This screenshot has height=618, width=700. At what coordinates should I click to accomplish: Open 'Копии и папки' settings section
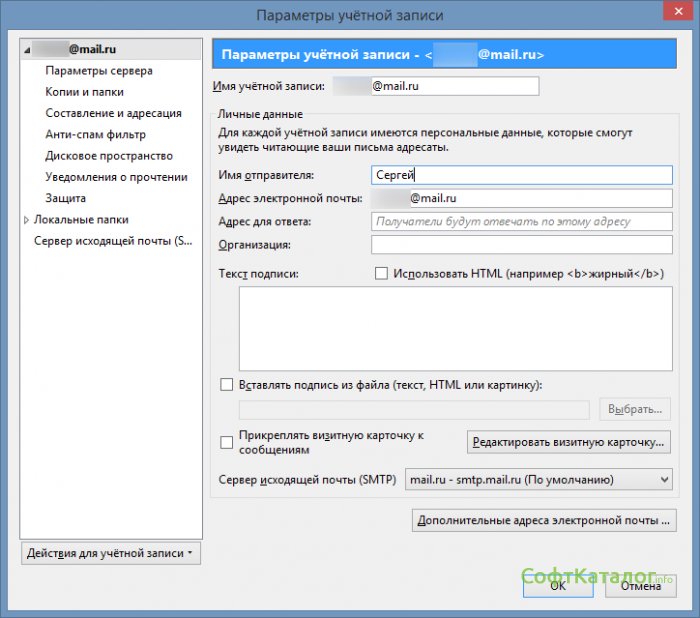[x=84, y=92]
